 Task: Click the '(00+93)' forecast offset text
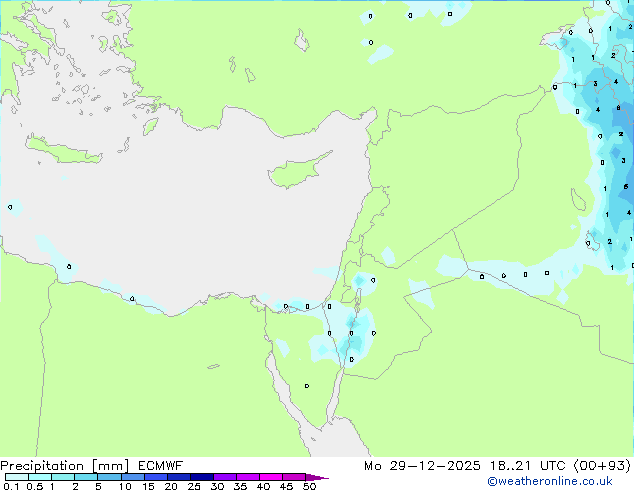[x=602, y=466]
